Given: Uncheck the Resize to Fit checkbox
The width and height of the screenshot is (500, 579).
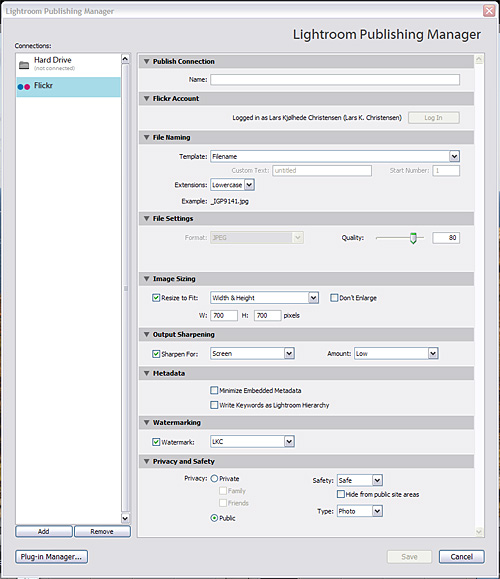Looking at the screenshot, I should 156,298.
